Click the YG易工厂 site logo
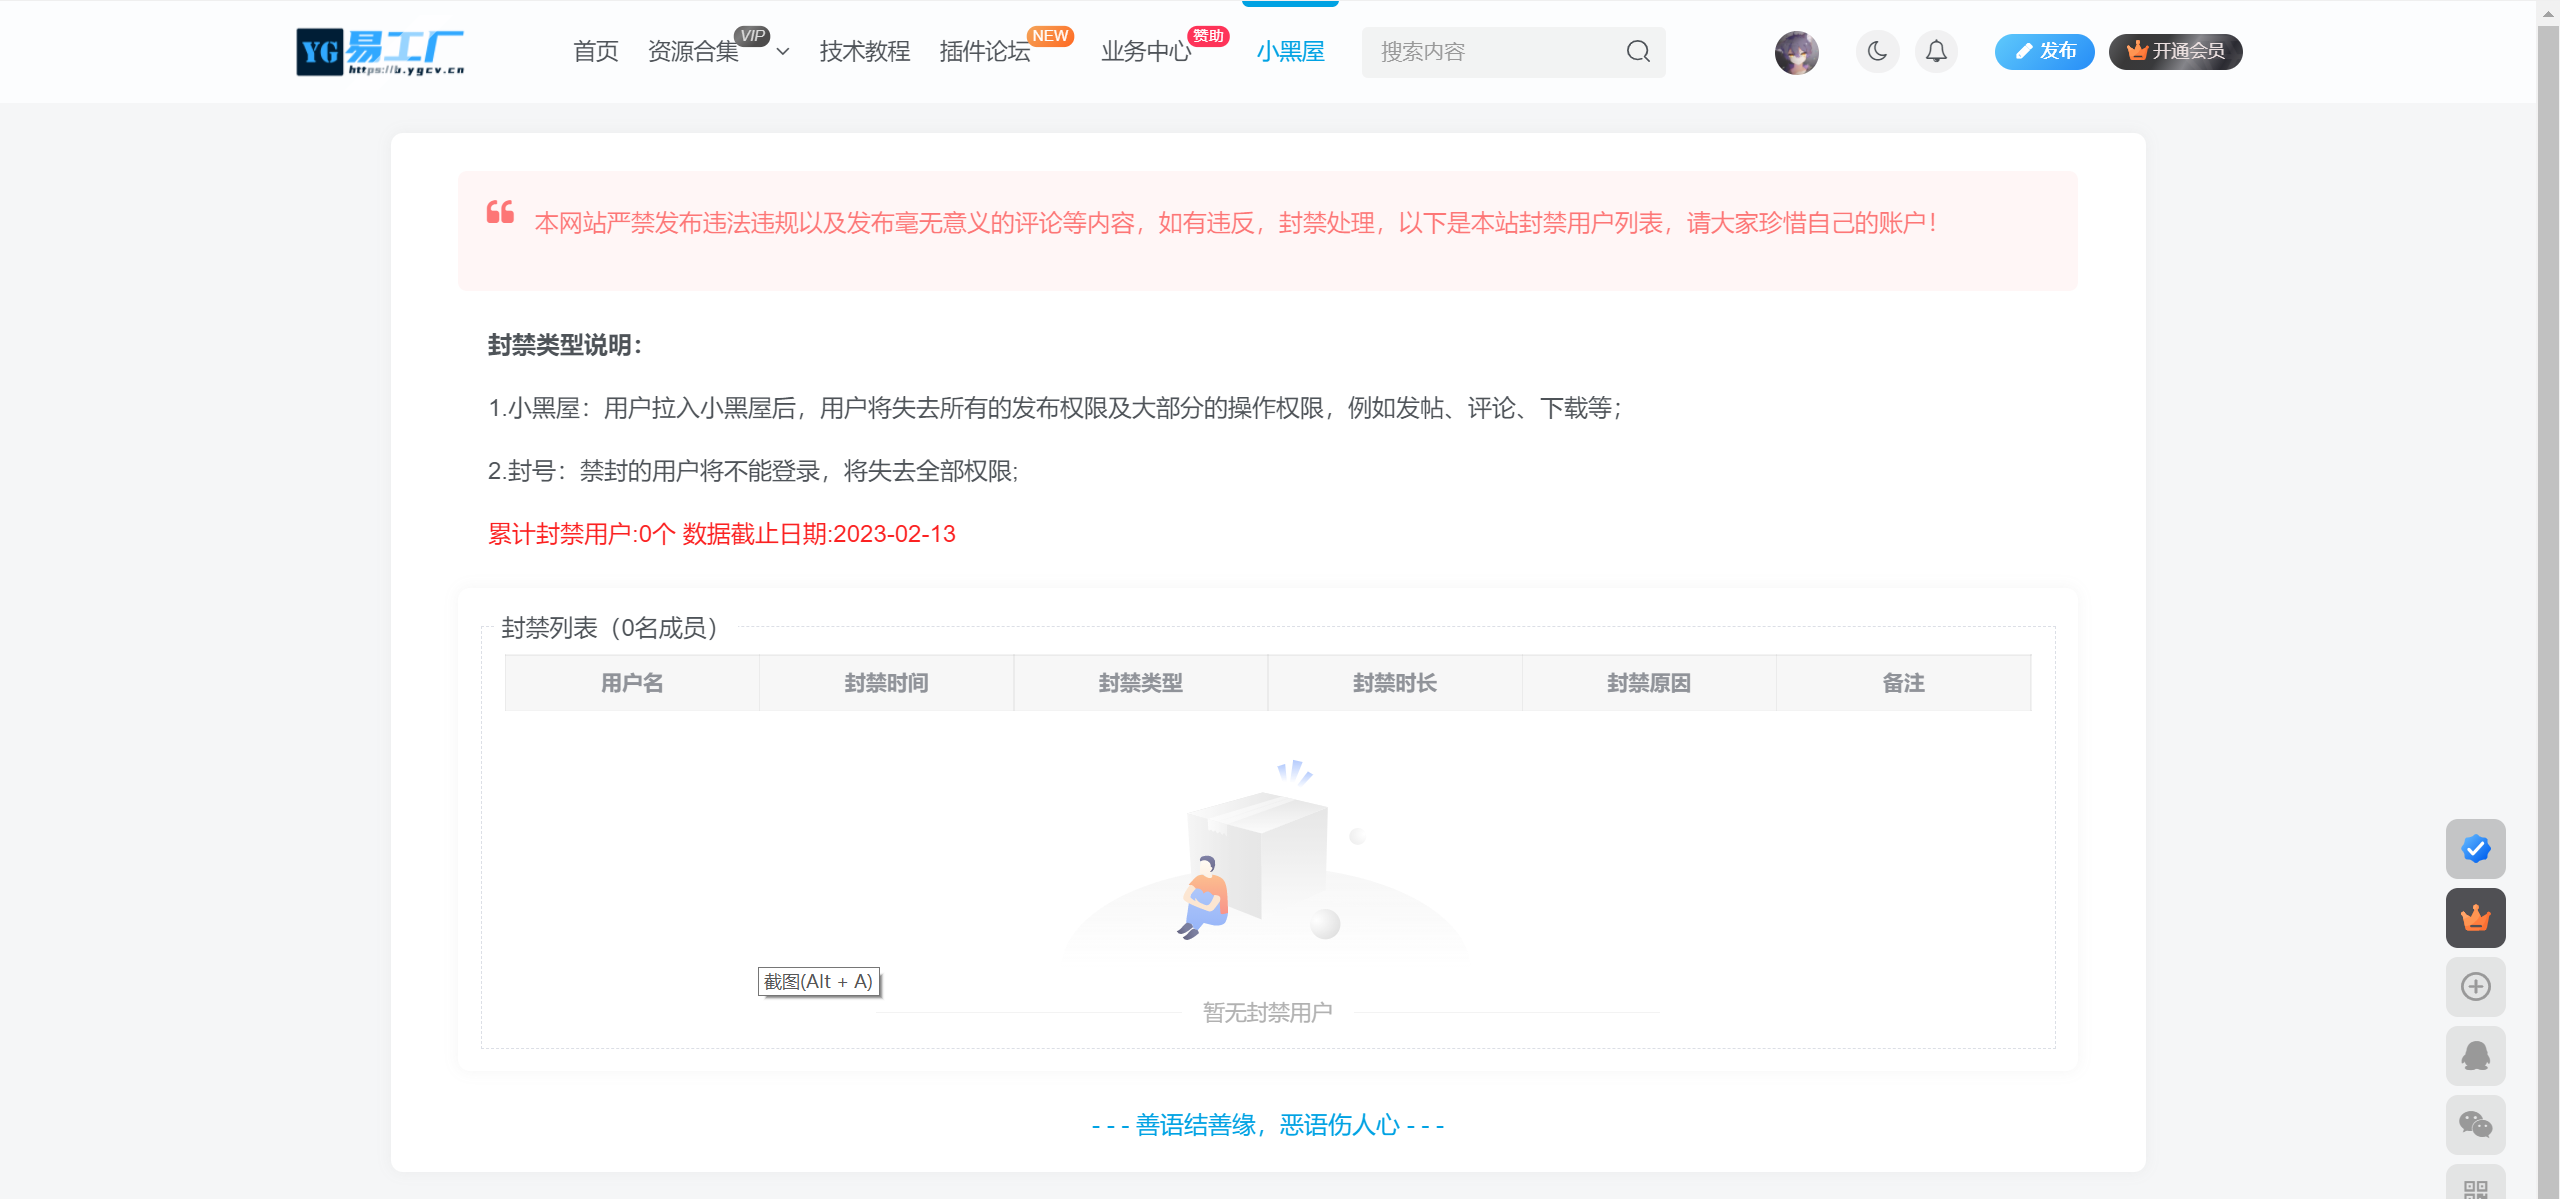The image size is (2560, 1199). pos(380,52)
